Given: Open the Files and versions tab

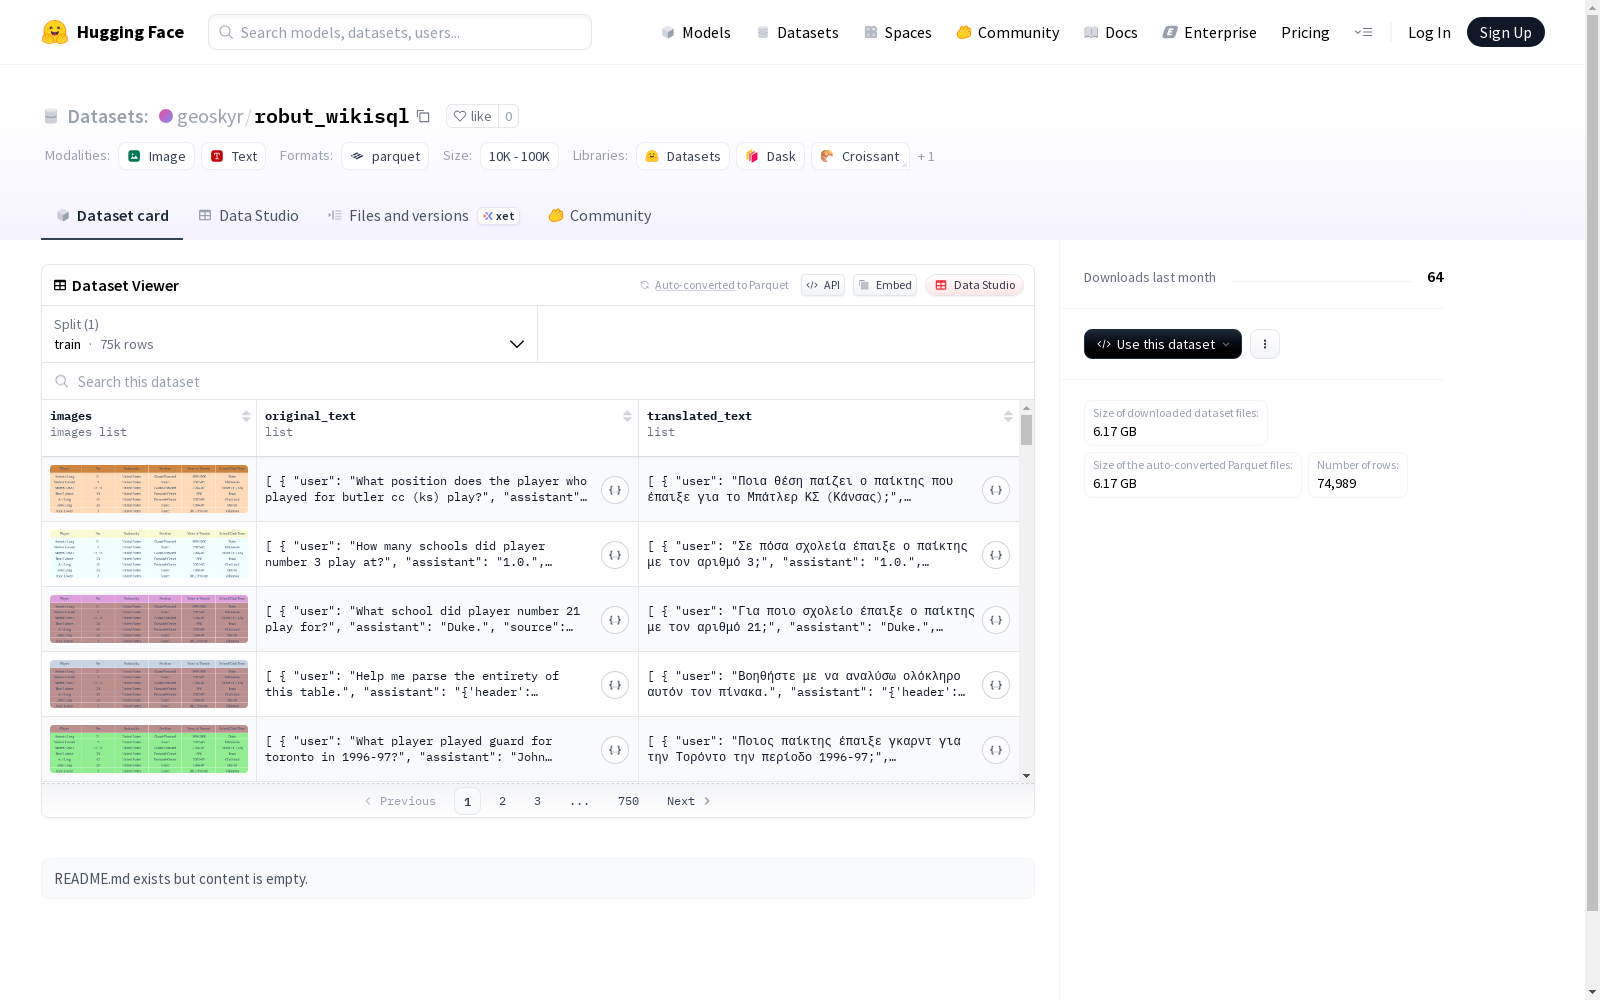Looking at the screenshot, I should point(423,216).
